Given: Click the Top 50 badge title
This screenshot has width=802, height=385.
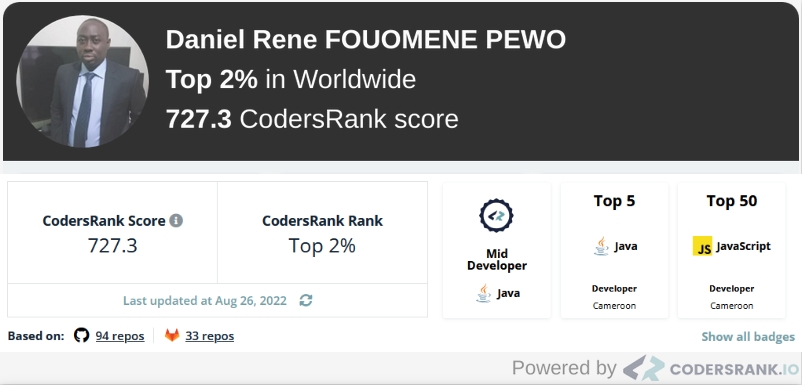Looking at the screenshot, I should (x=731, y=201).
